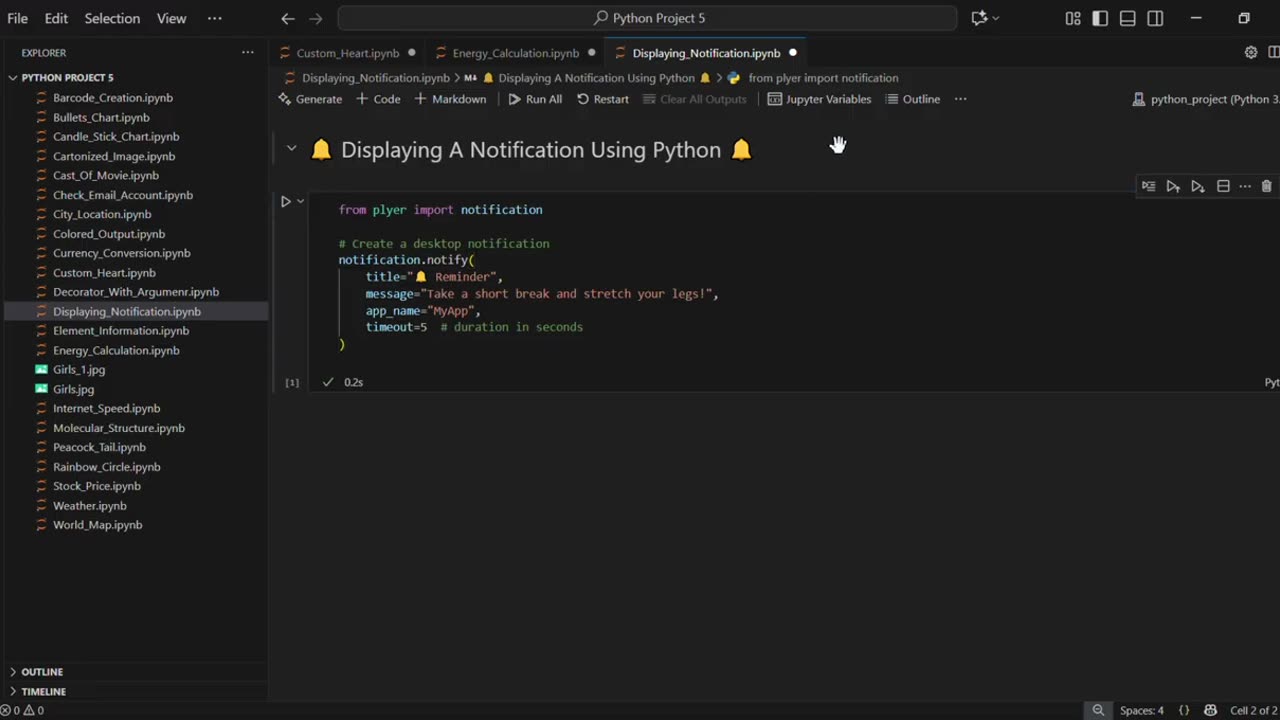Collapse the Displaying A Notification heading
Viewport: 1280px width, 720px height.
coord(291,149)
